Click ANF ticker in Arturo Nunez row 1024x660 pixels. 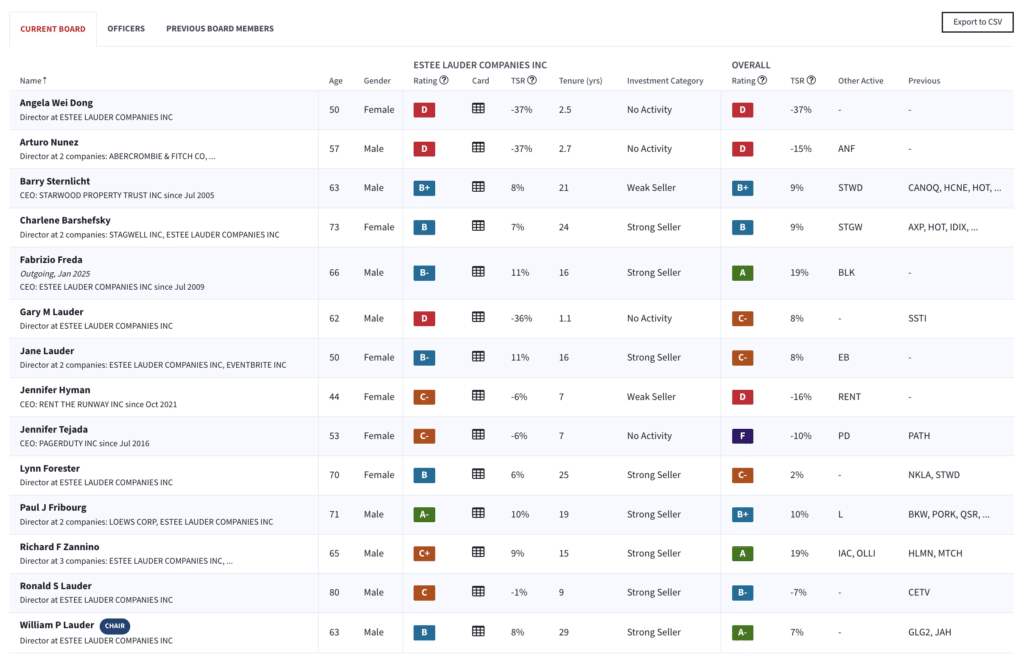(x=846, y=149)
